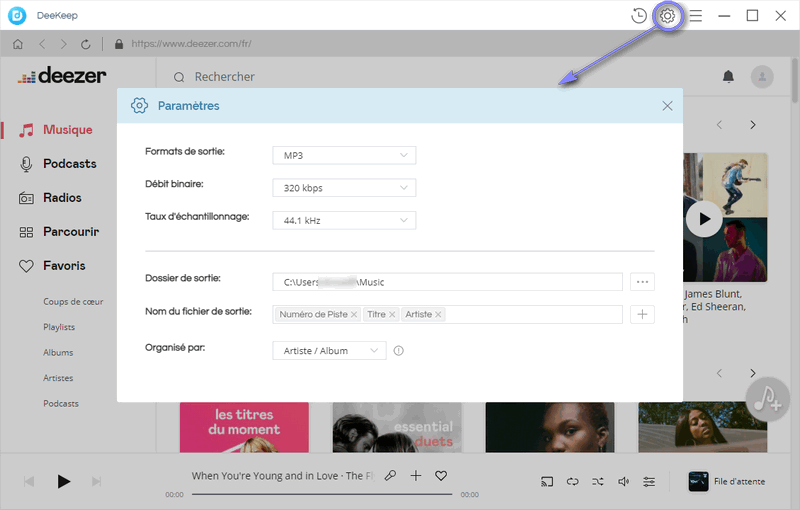This screenshot has width=800, height=510.
Task: Open les titres du moment playlist thumbnail
Action: 244,427
